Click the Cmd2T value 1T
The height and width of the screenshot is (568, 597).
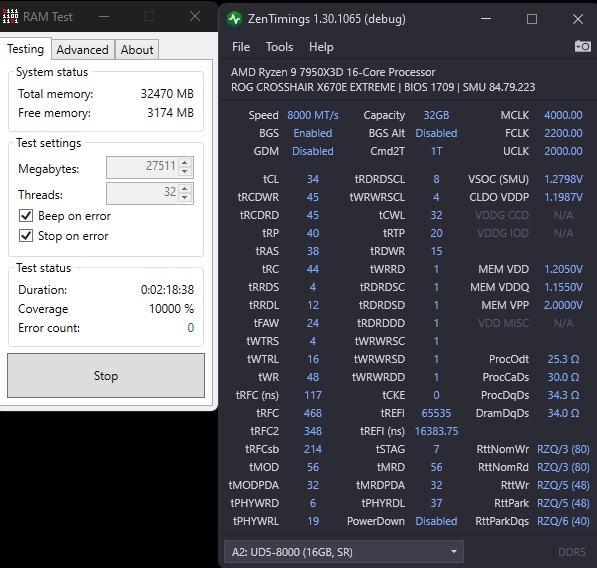point(436,151)
